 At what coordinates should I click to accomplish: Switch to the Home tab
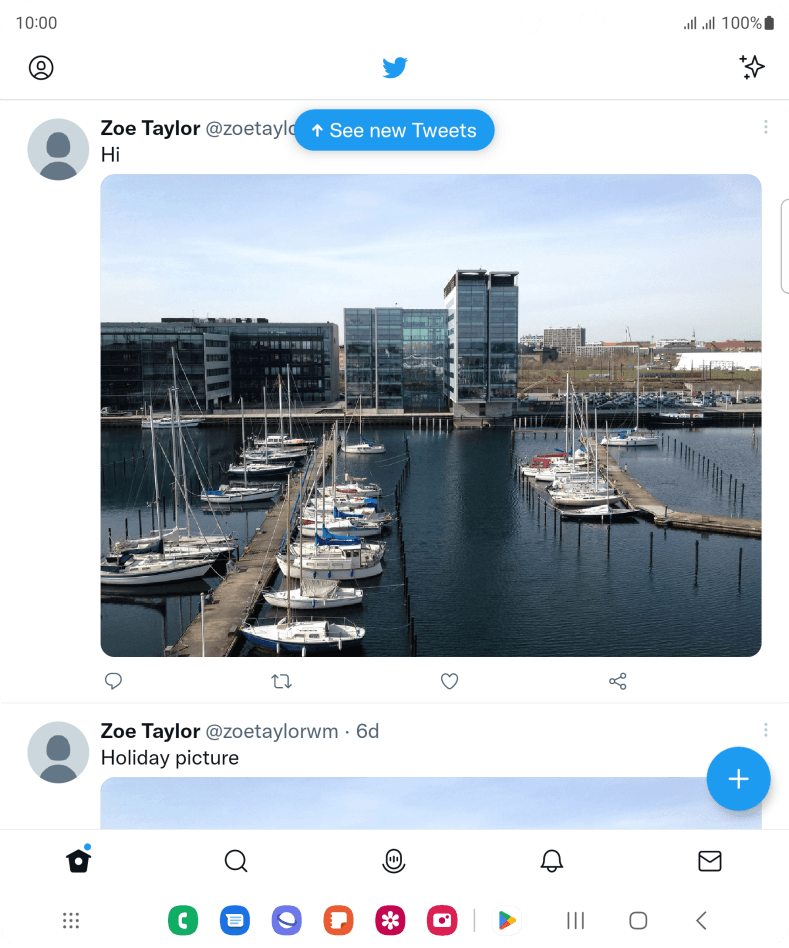coord(79,860)
